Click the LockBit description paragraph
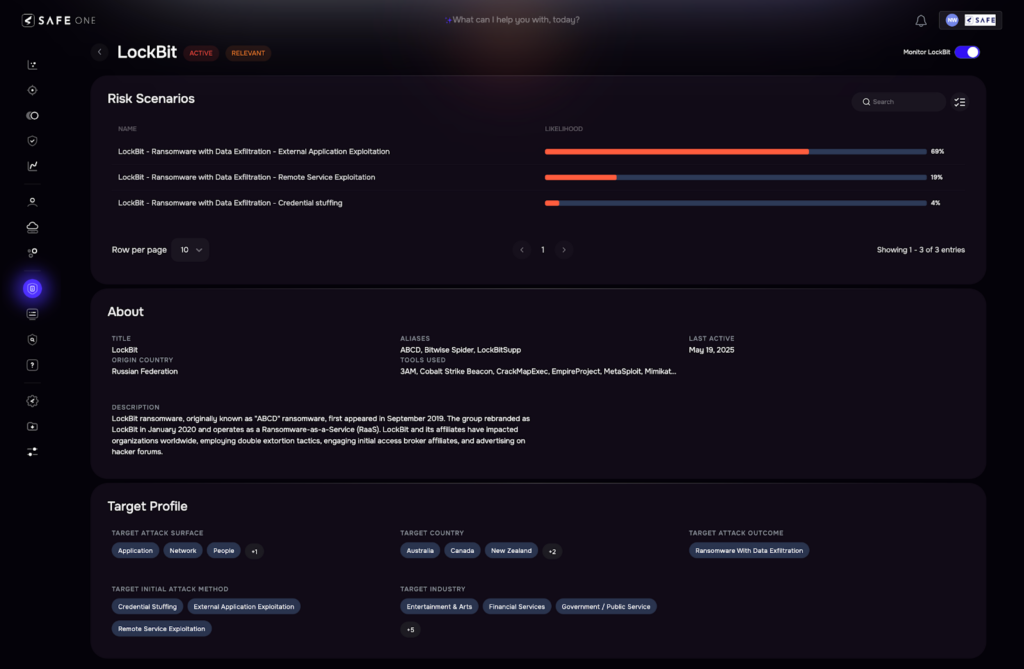Screen dimensions: 1024x669 (x=321, y=435)
